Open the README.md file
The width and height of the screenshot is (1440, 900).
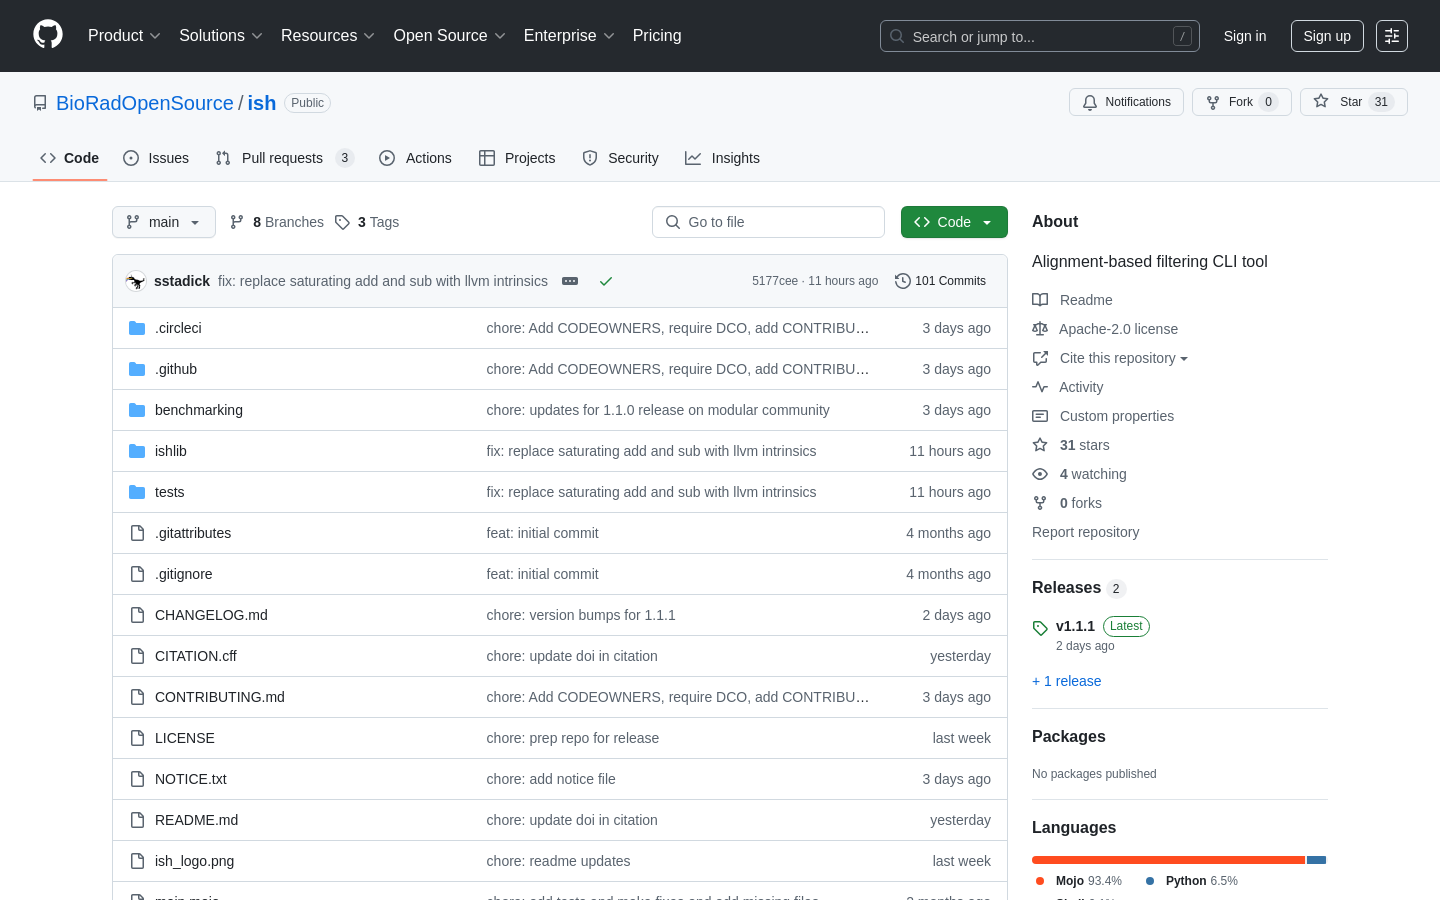pyautogui.click(x=196, y=820)
